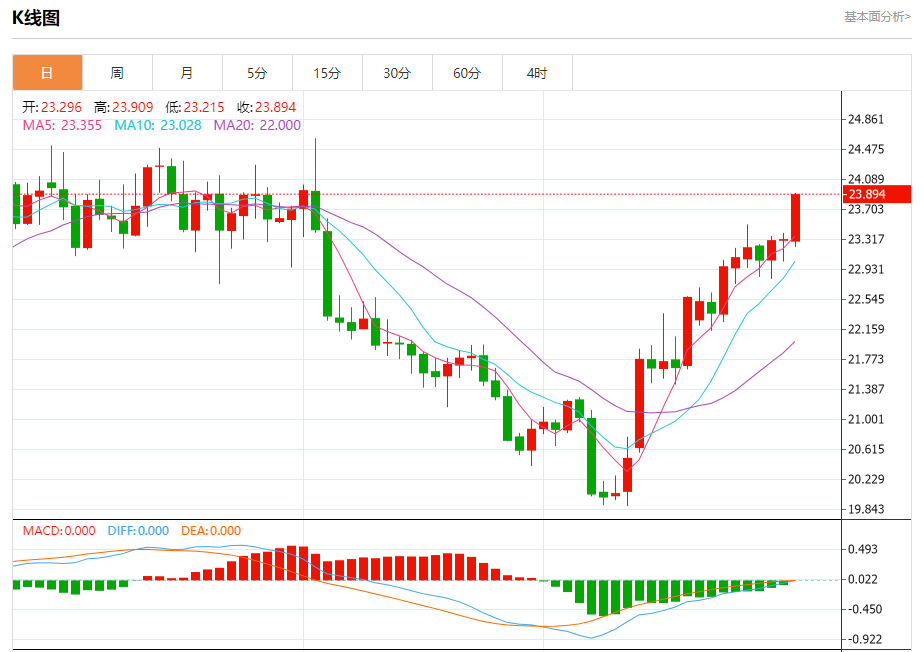Screen dimensions: 924x652
Task: Open the 15分 interval tab
Action: (328, 73)
